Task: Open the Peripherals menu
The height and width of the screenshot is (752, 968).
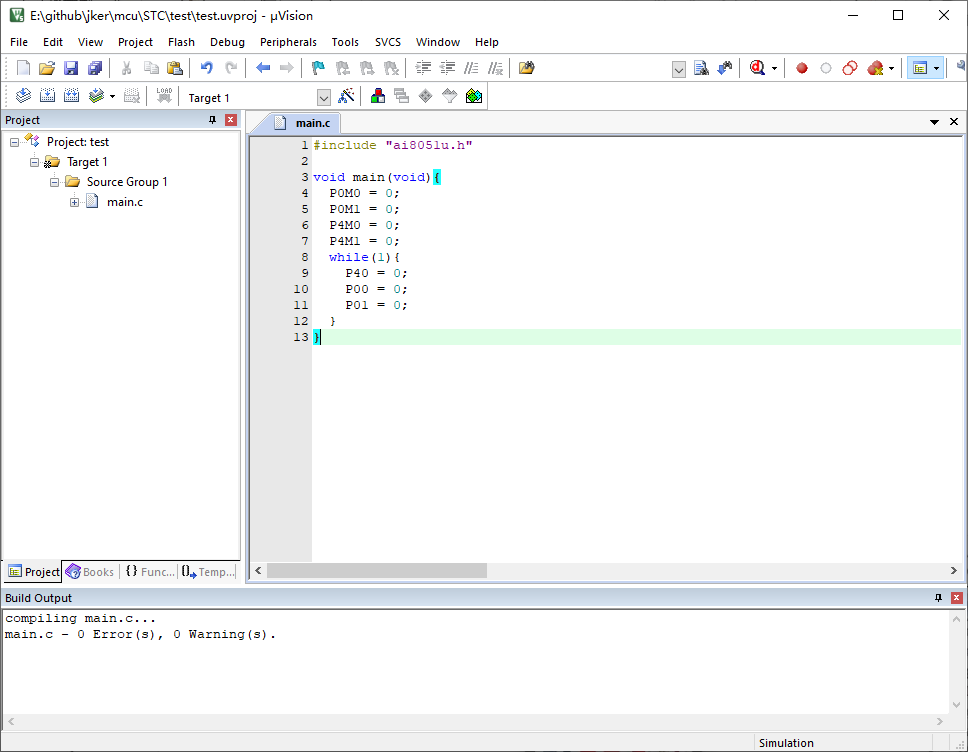Action: [x=288, y=42]
